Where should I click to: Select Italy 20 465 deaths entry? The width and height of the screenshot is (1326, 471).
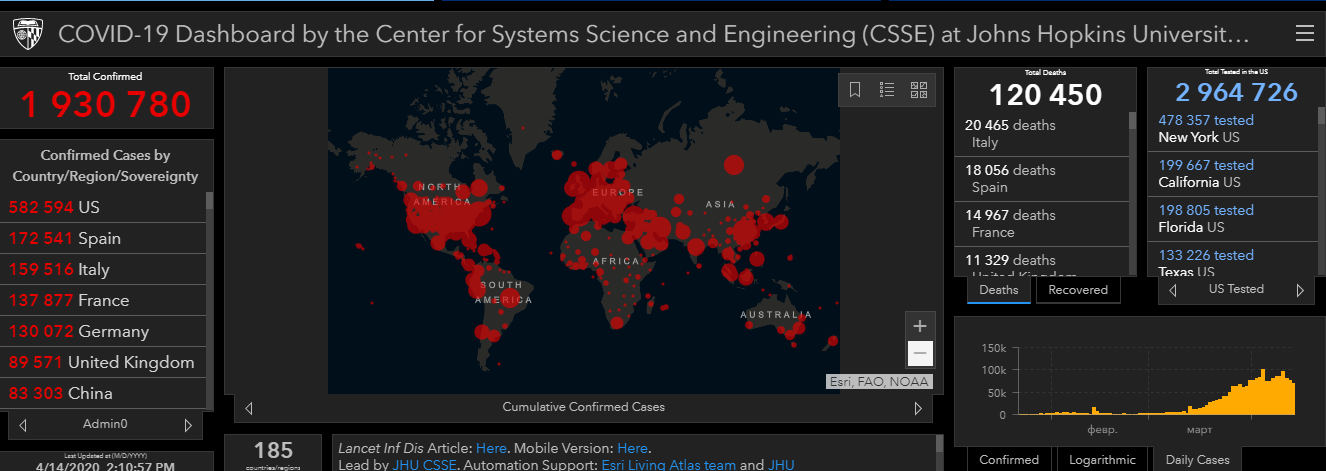tap(1042, 134)
